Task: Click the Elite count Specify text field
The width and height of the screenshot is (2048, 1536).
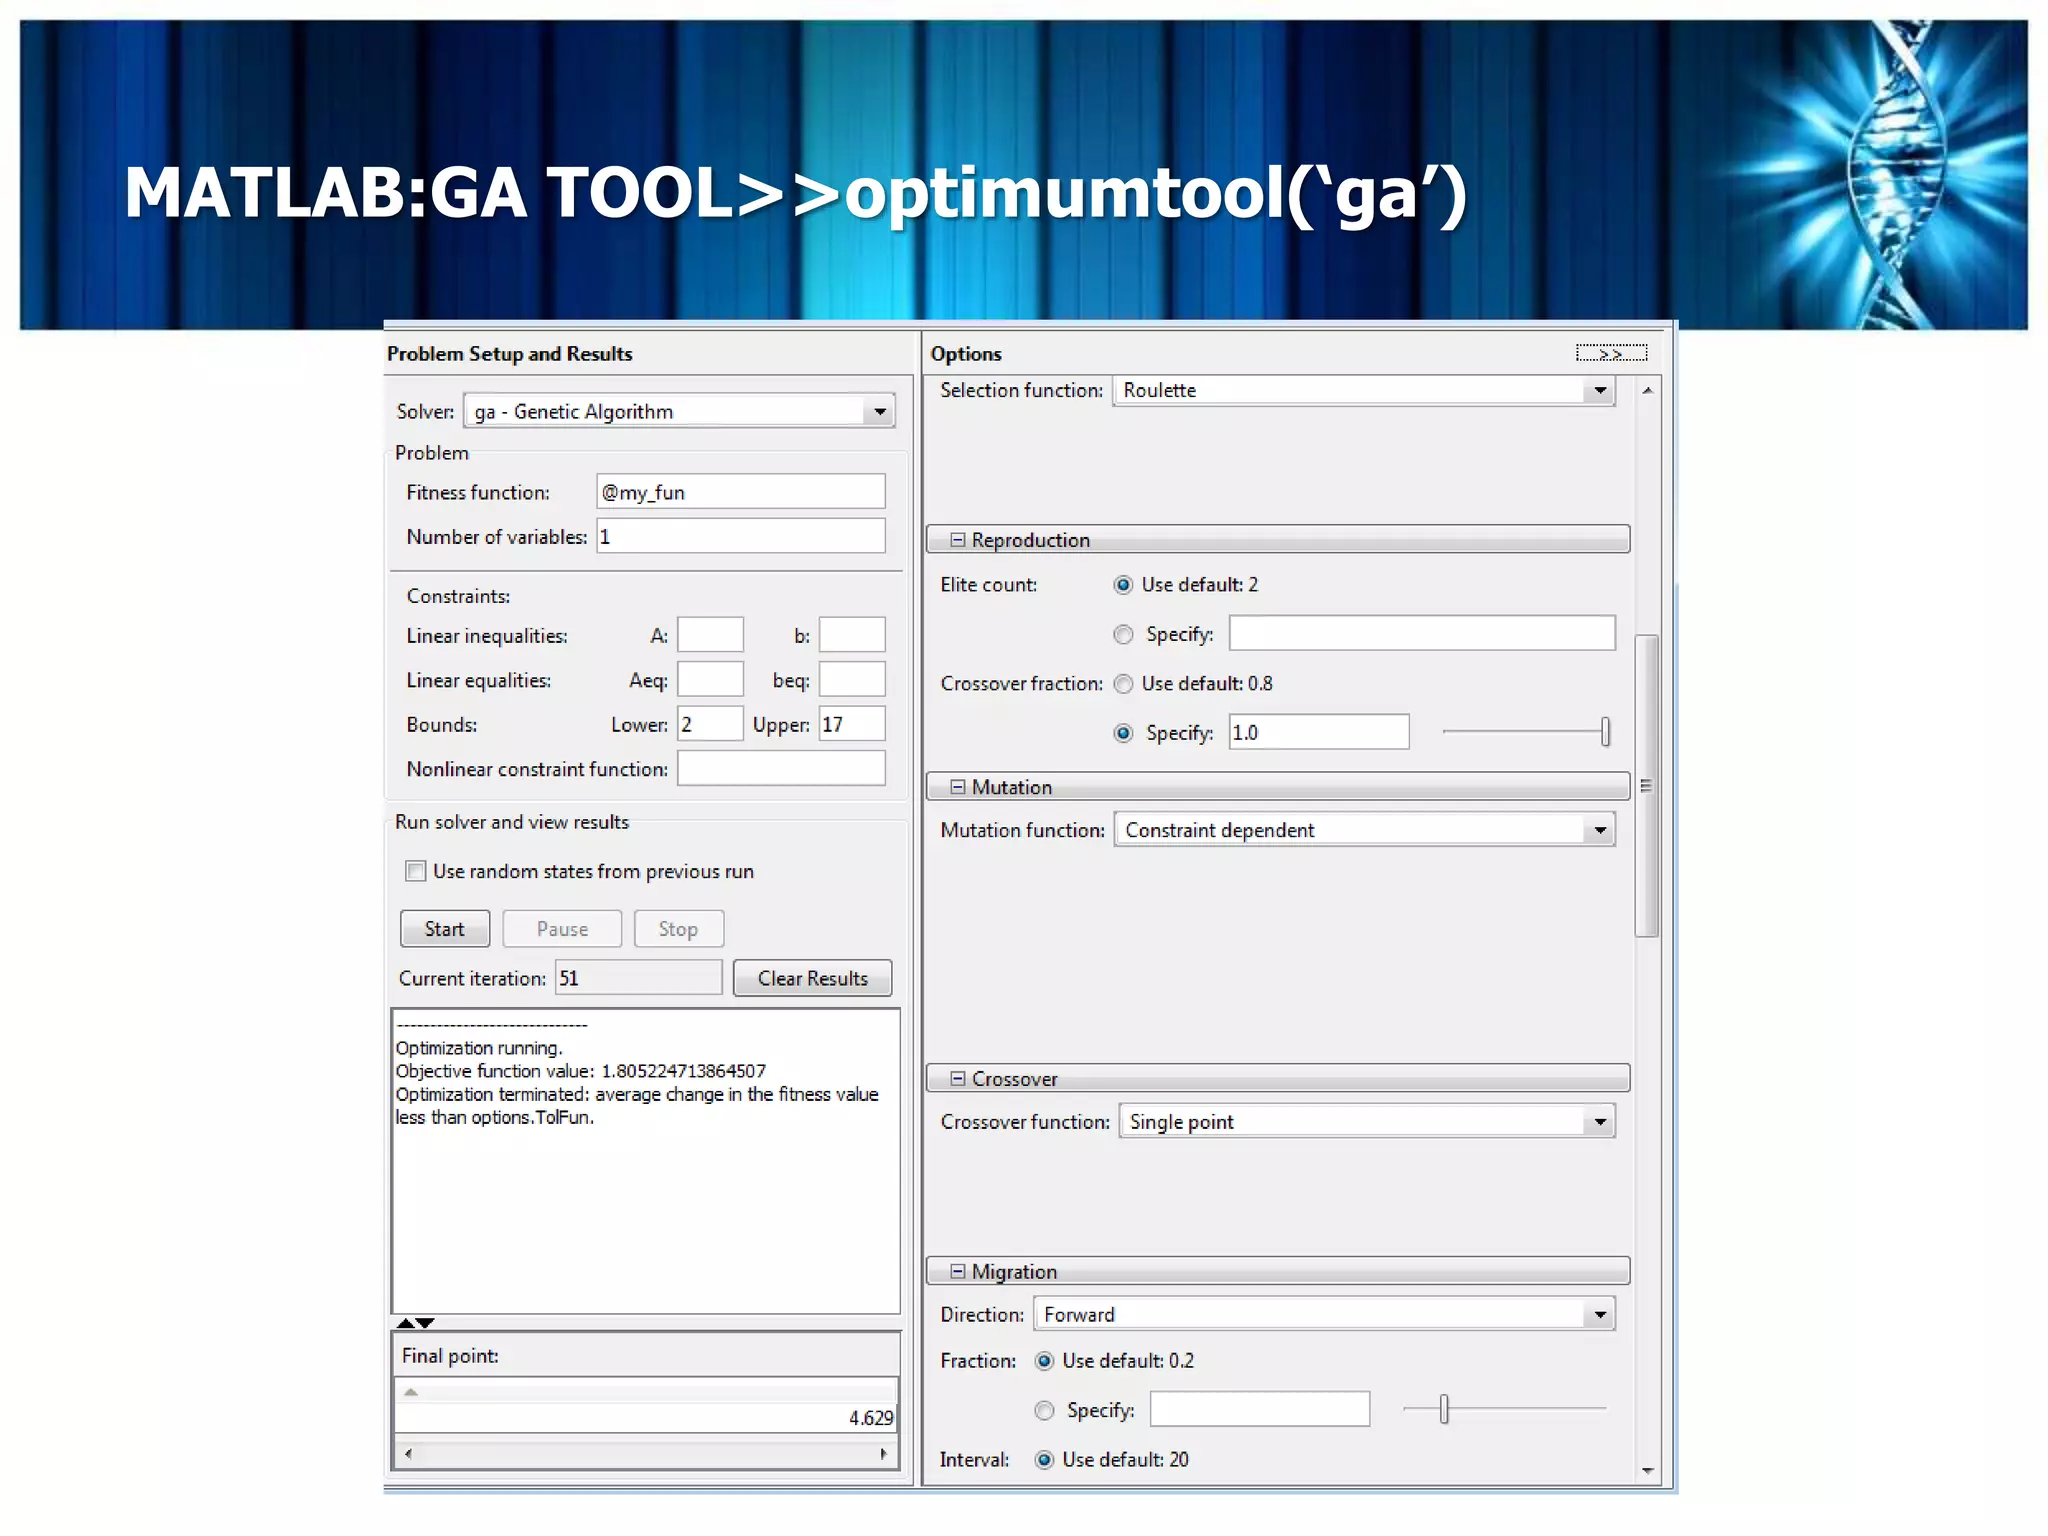Action: pyautogui.click(x=1422, y=634)
